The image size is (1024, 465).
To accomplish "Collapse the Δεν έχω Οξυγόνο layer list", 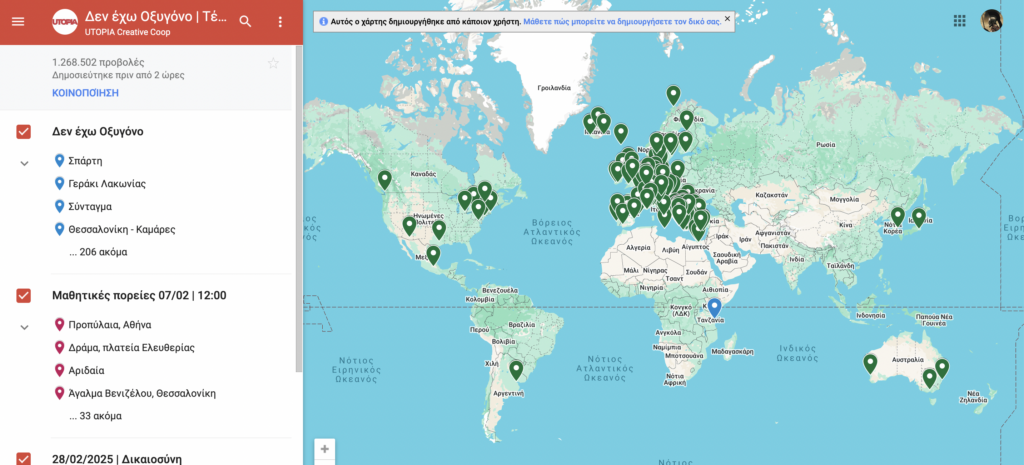I will tap(25, 163).
